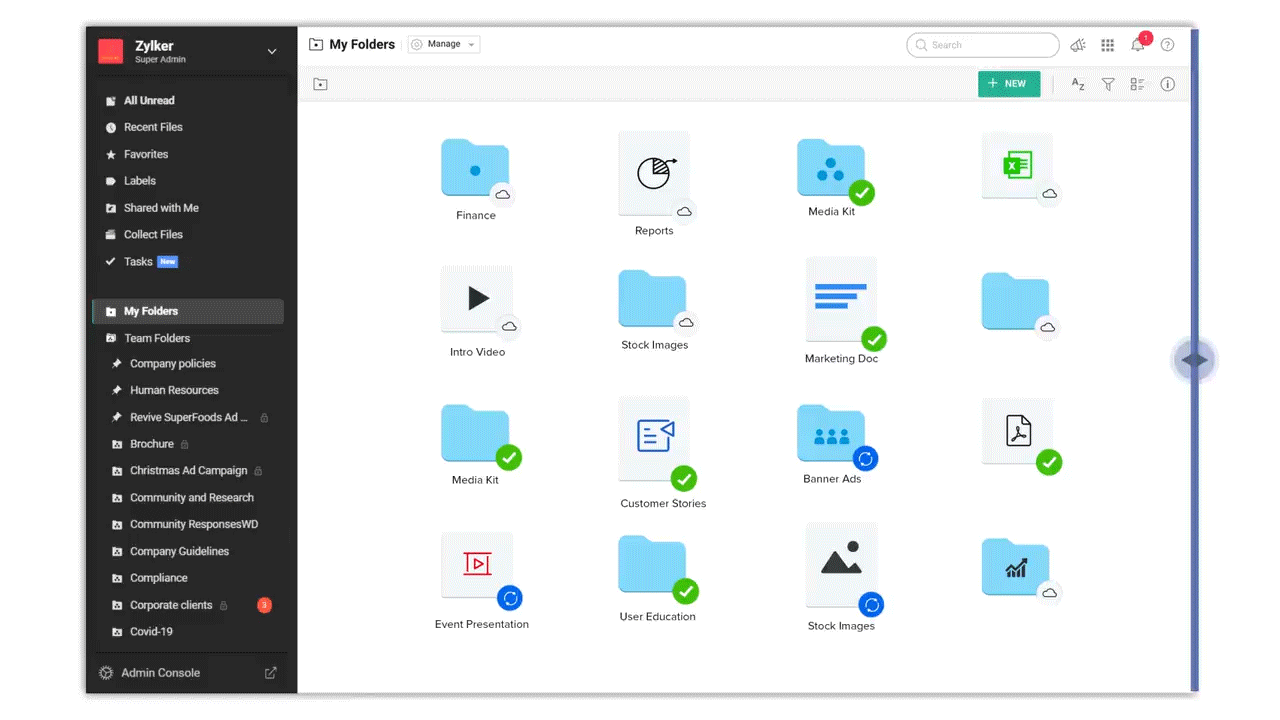Click the Admin Console gear icon

[x=105, y=672]
